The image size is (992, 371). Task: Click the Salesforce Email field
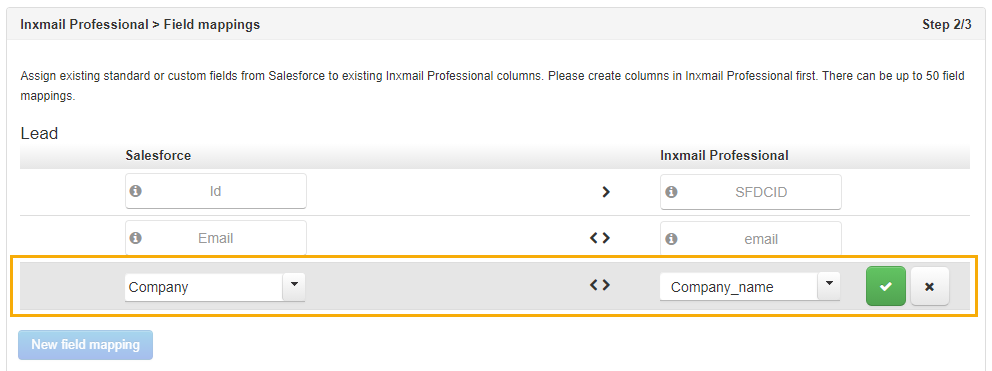click(216, 238)
